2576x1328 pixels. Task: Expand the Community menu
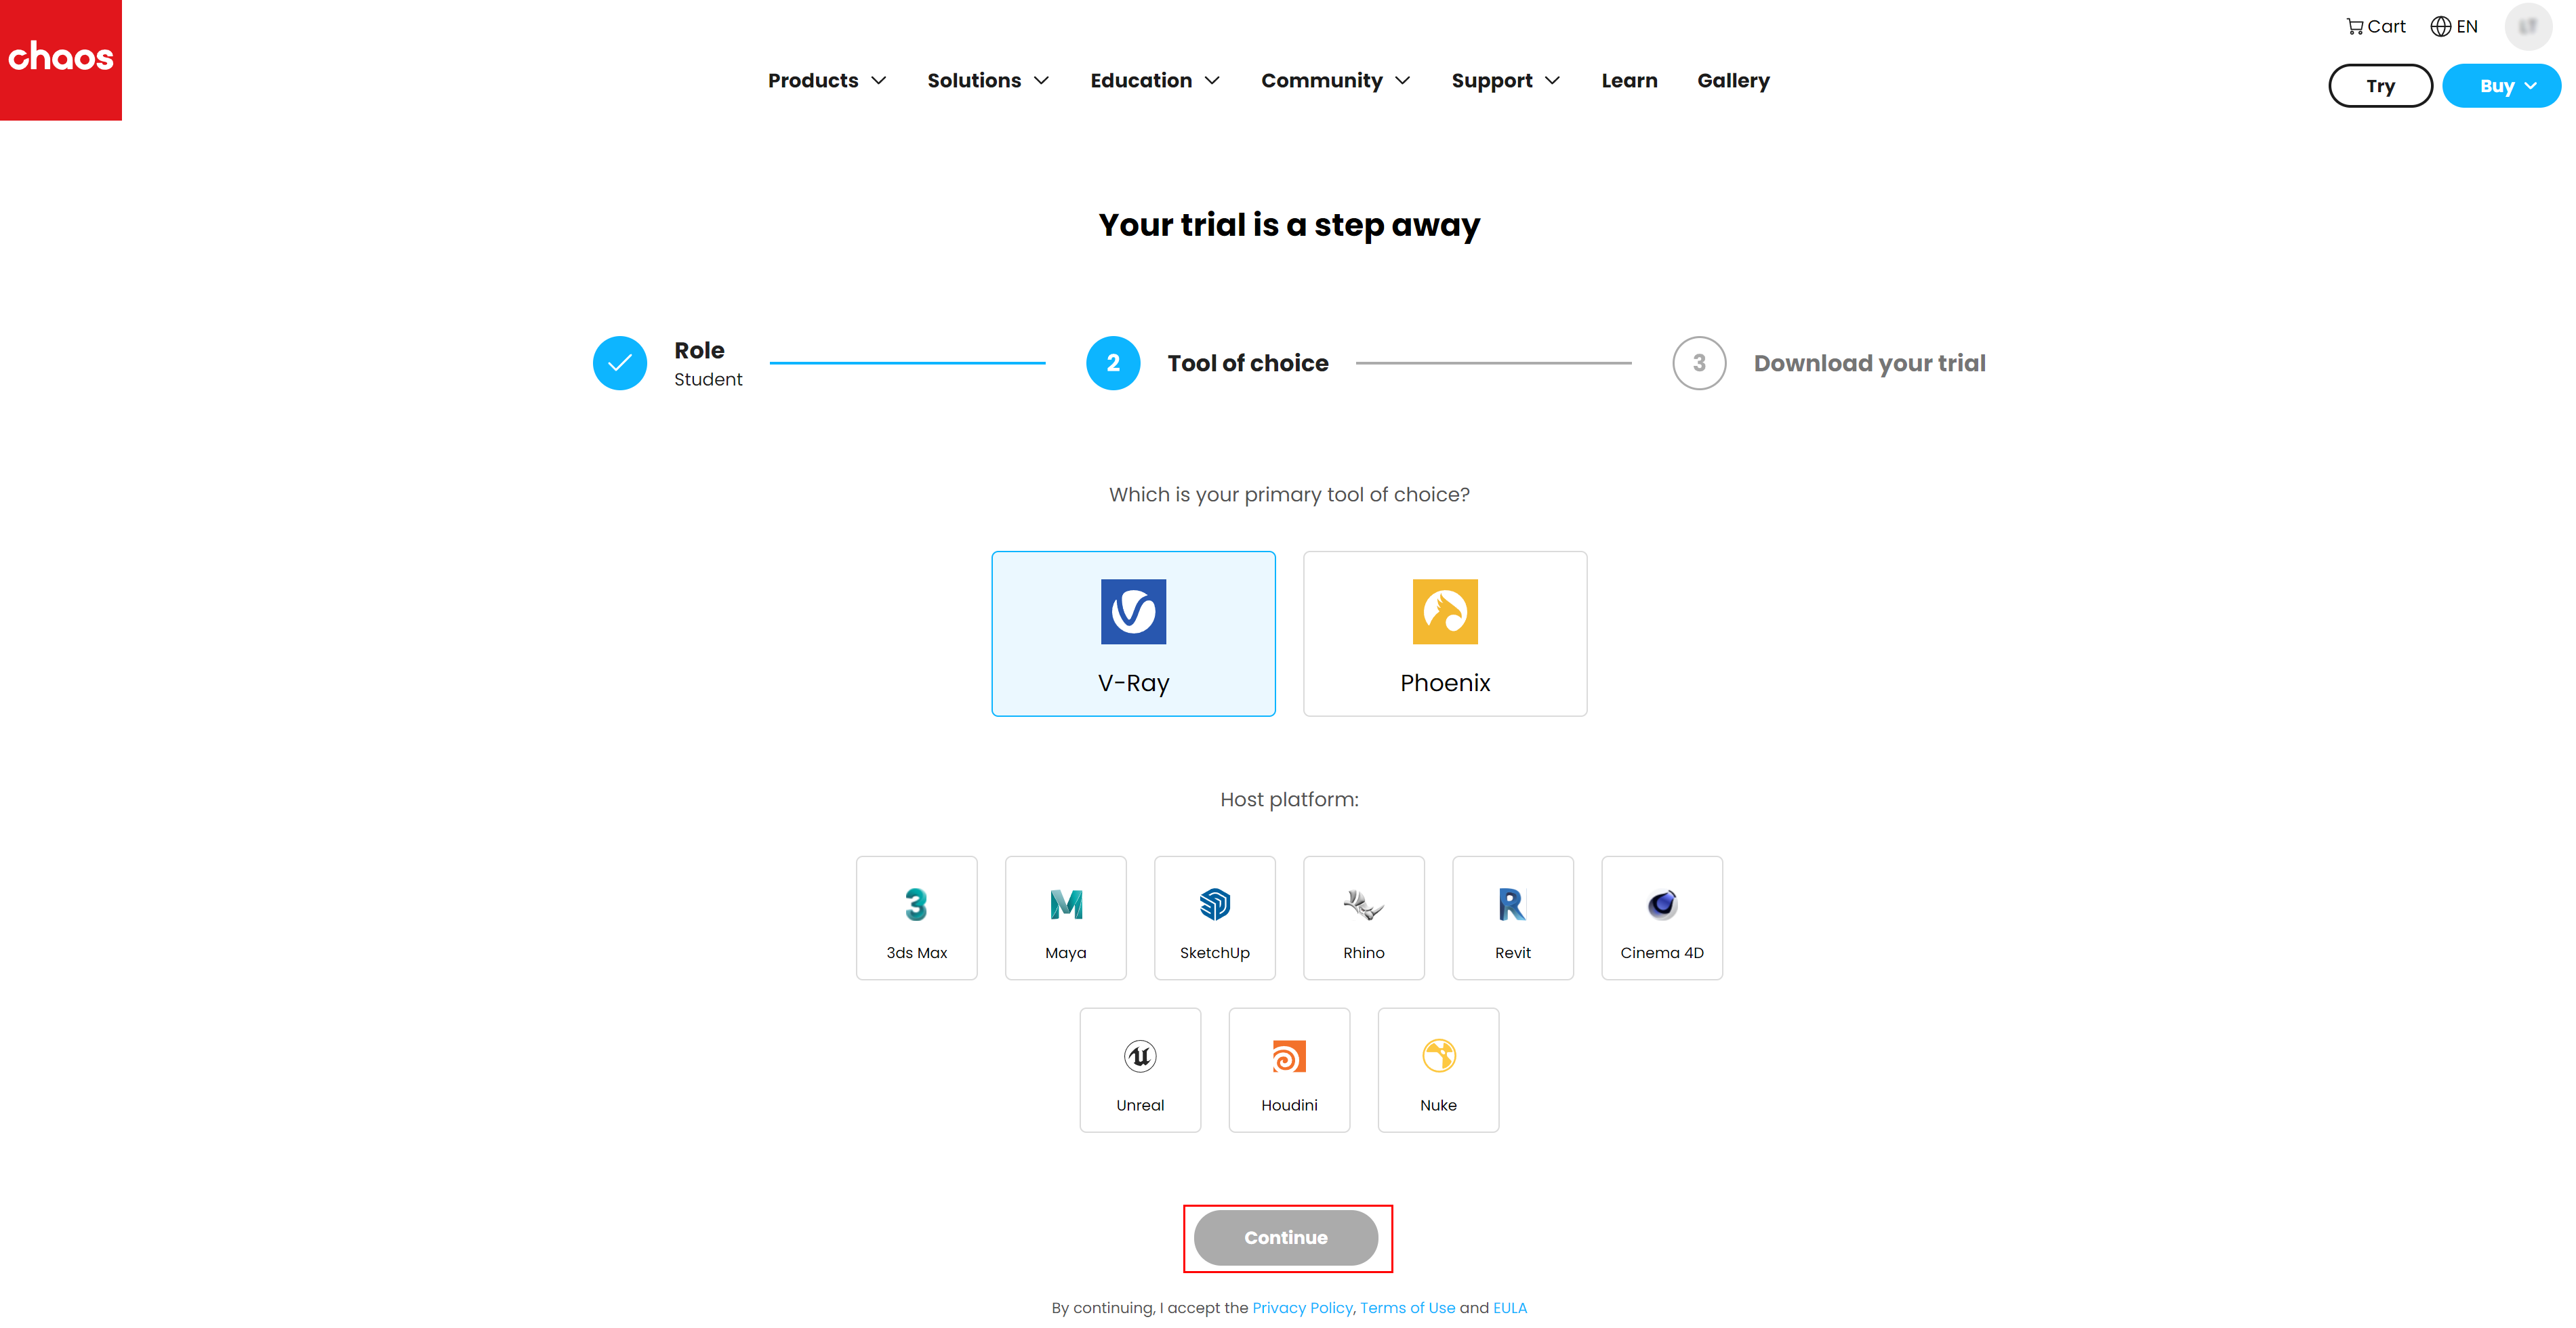(1335, 81)
